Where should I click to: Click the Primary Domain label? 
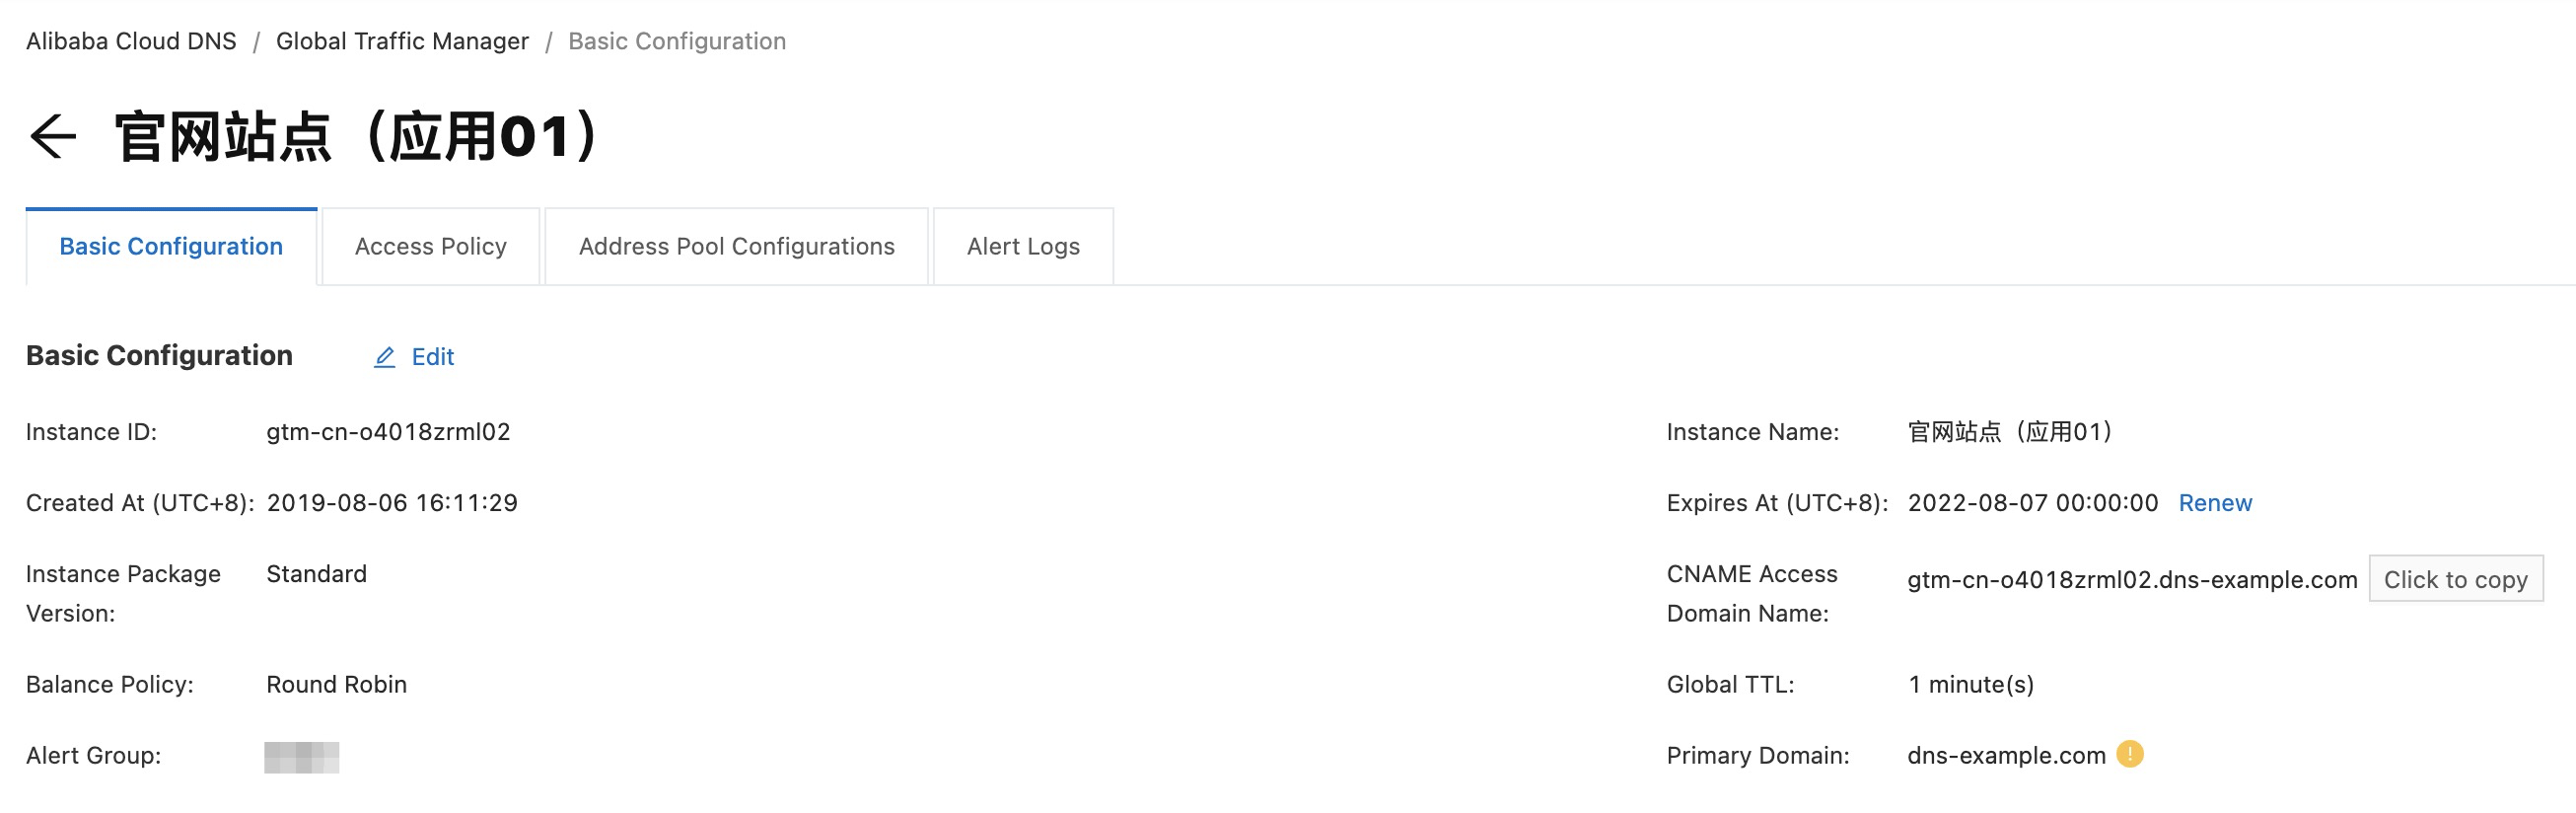1758,756
